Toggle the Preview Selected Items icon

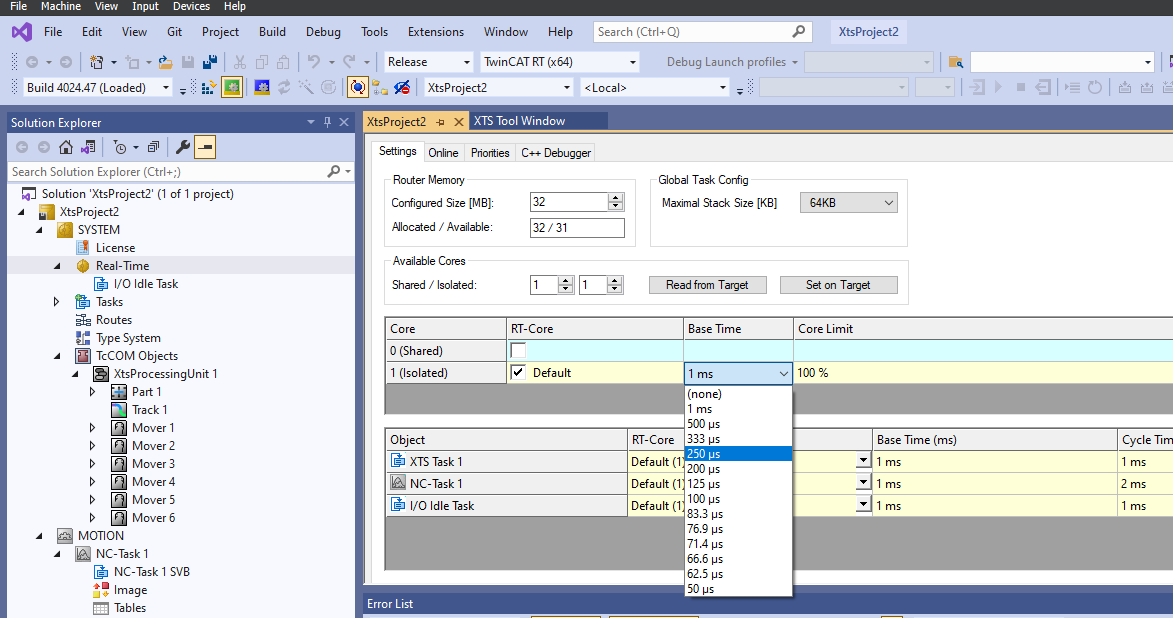click(x=205, y=147)
